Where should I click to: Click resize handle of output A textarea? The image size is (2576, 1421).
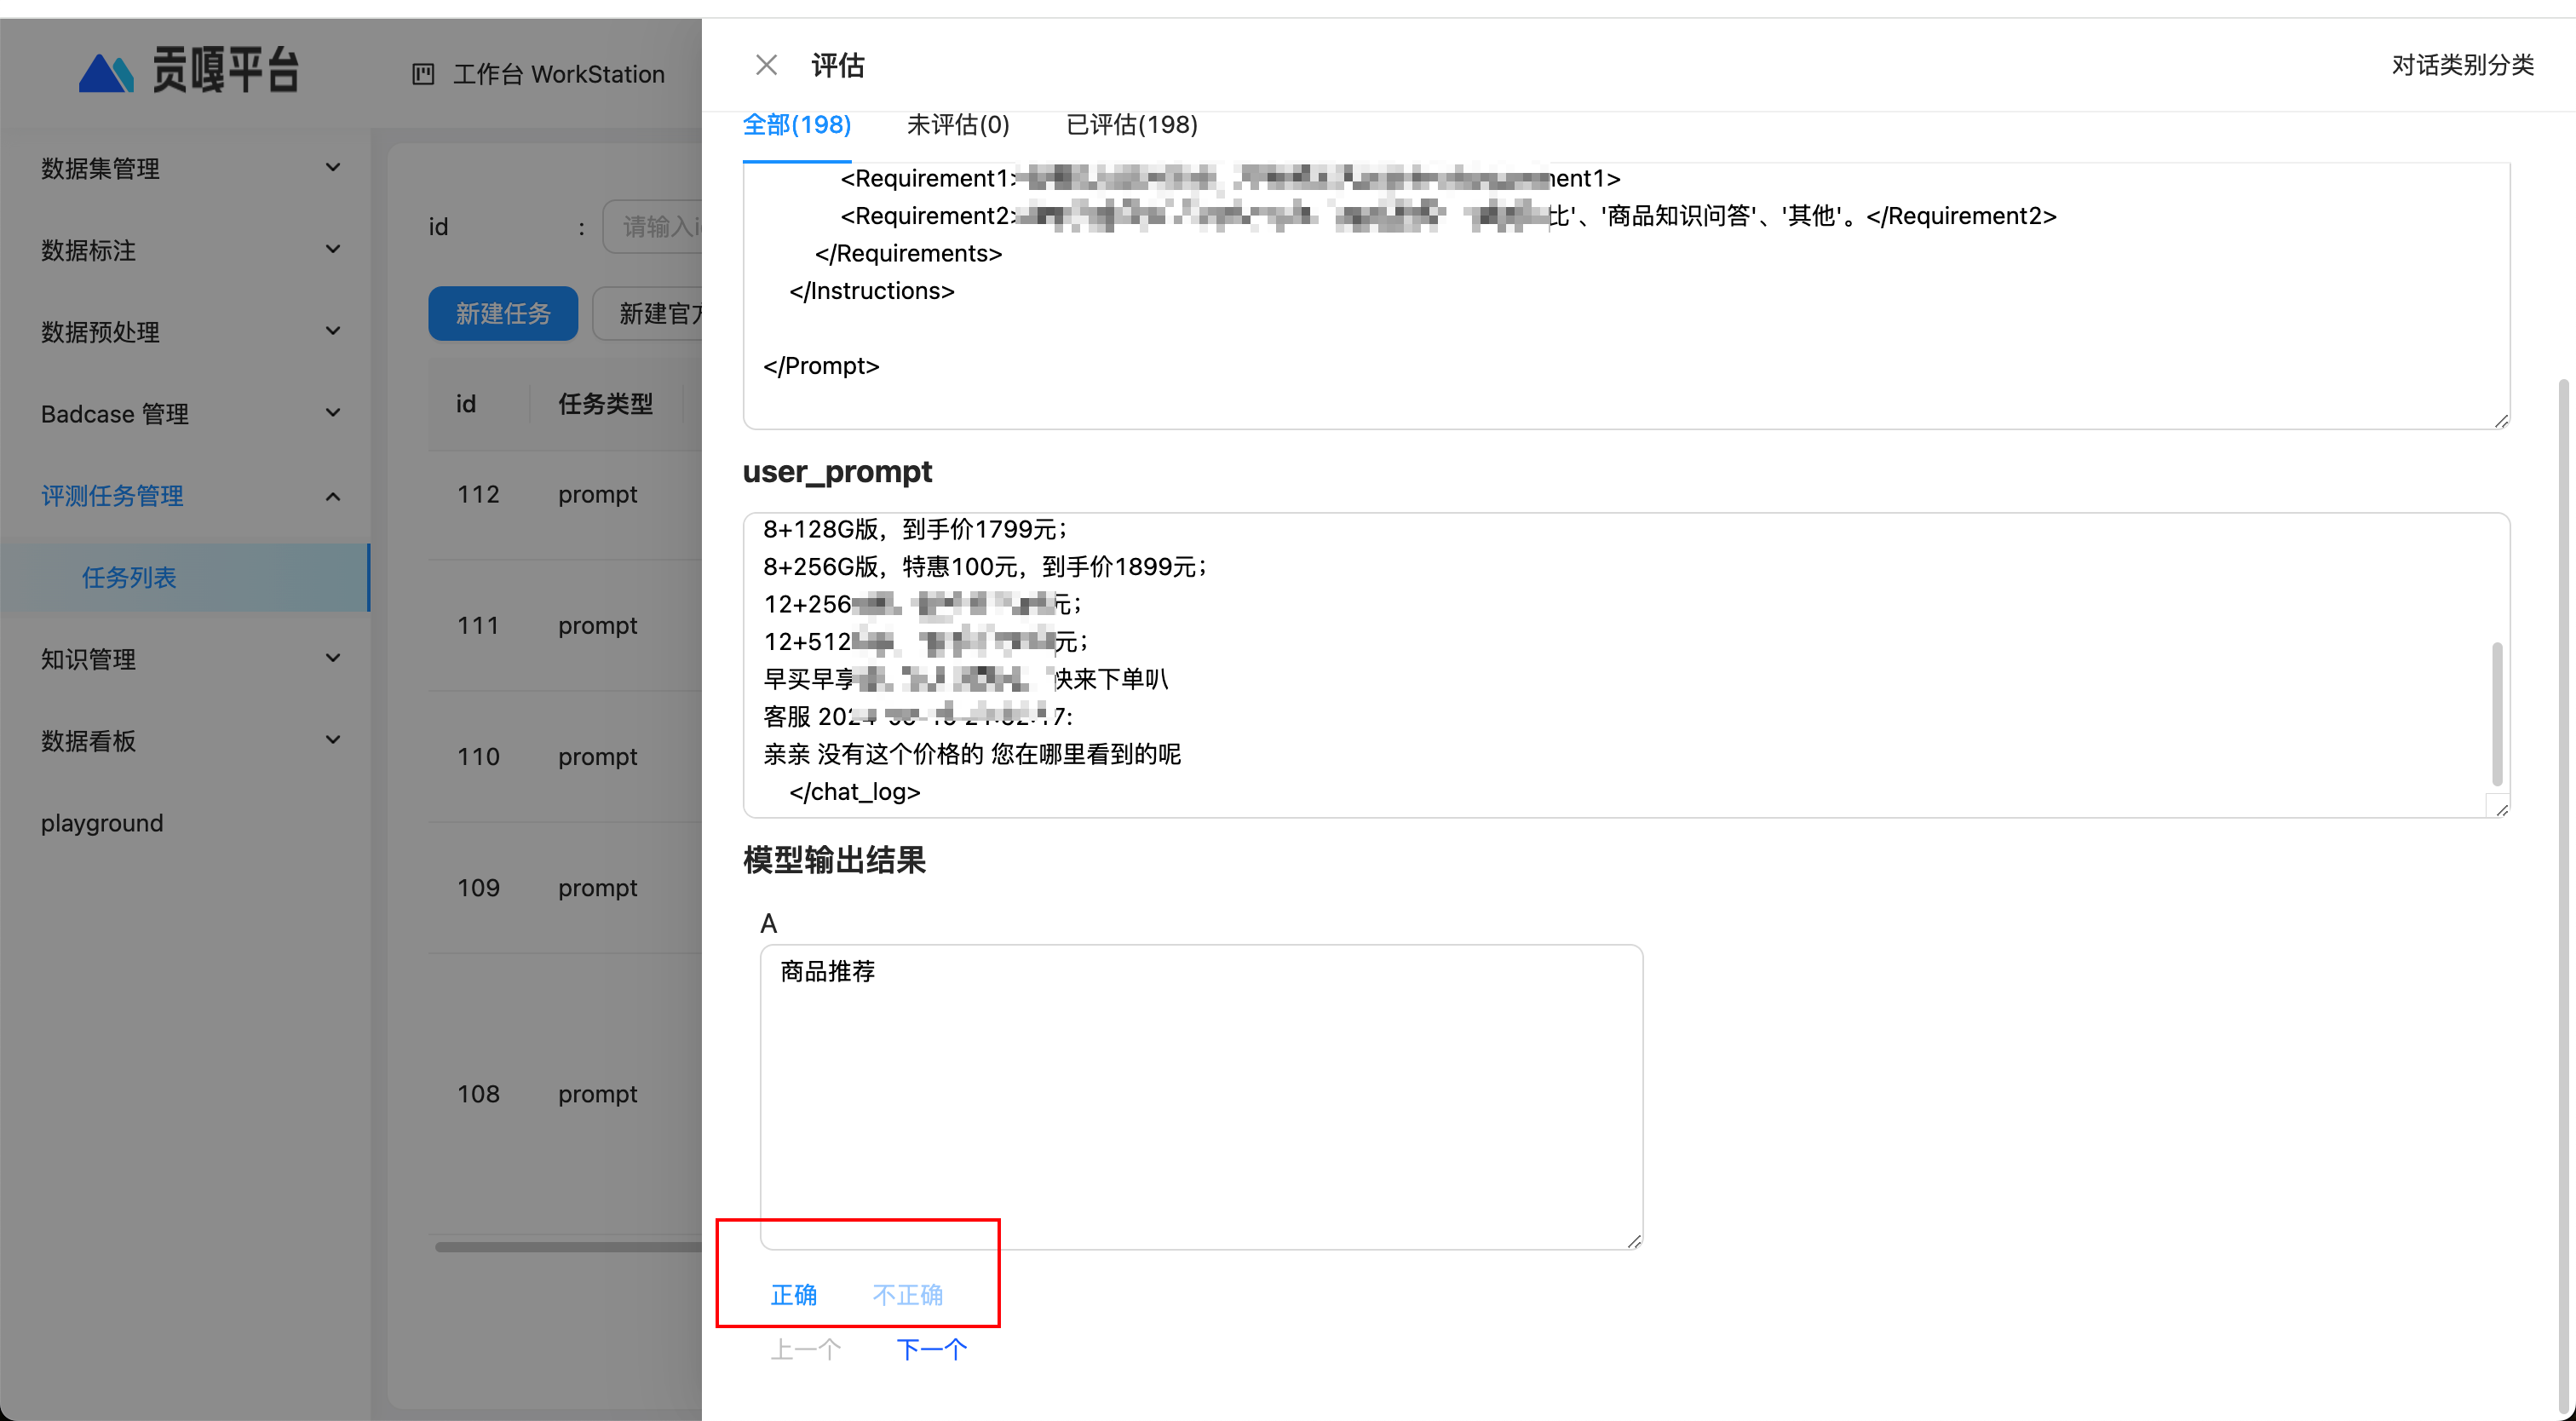1634,1241
